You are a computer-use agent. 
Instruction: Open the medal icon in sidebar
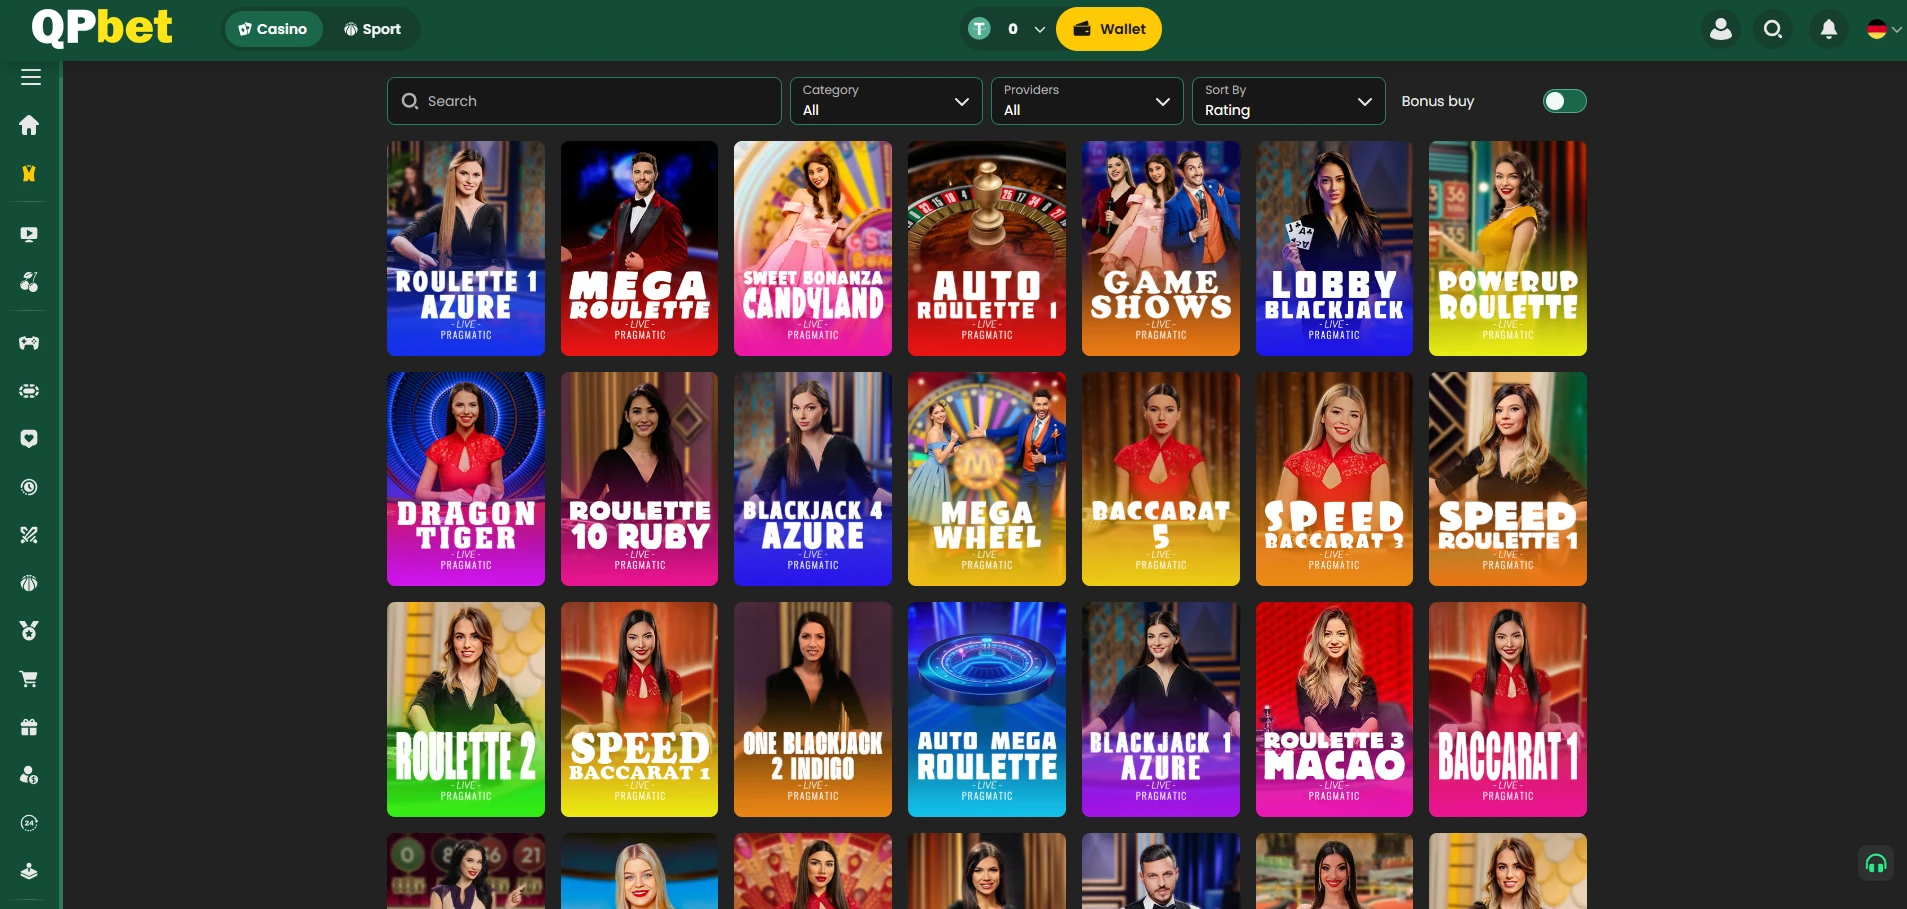(29, 631)
